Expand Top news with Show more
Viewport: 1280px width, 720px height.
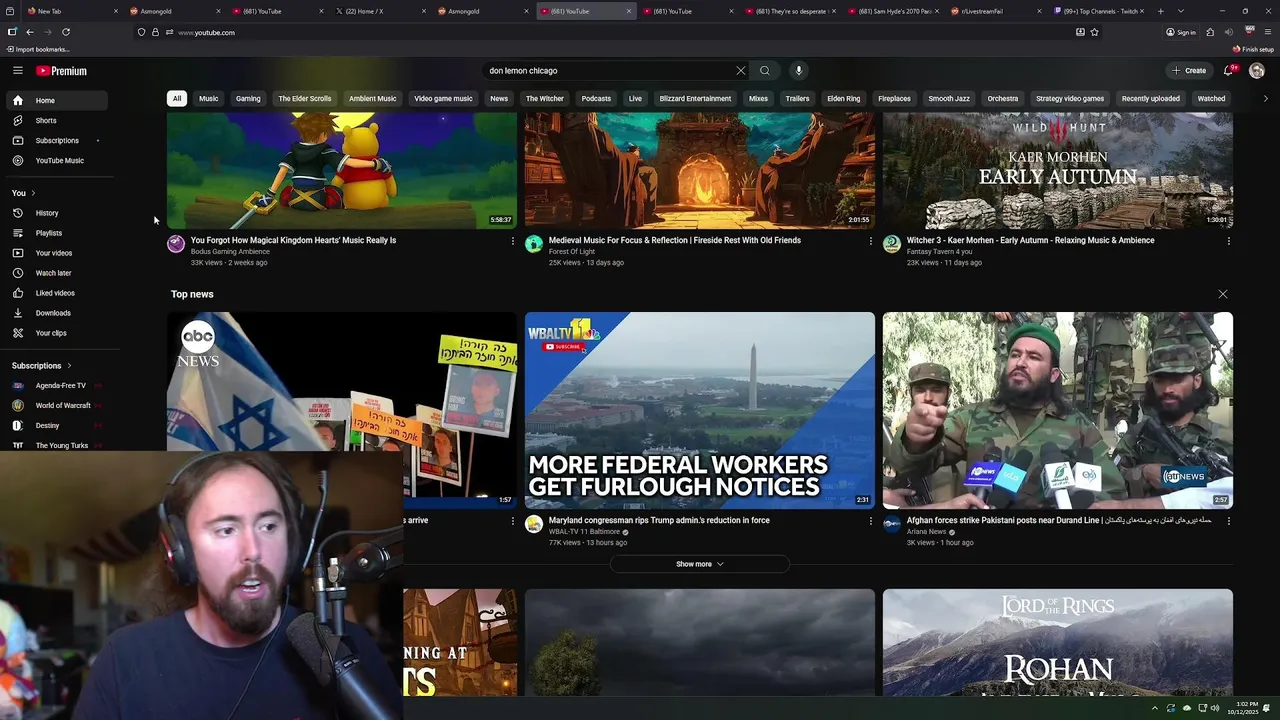click(x=700, y=564)
